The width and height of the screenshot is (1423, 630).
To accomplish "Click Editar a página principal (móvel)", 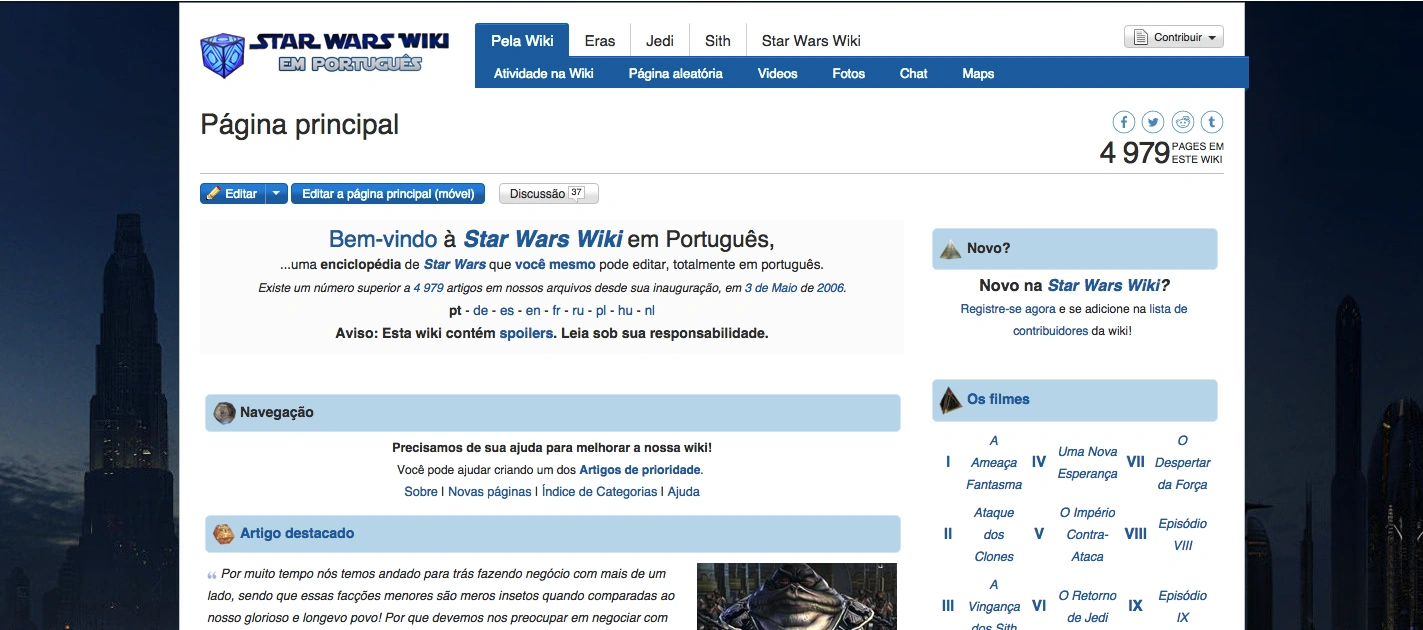I will coord(388,194).
